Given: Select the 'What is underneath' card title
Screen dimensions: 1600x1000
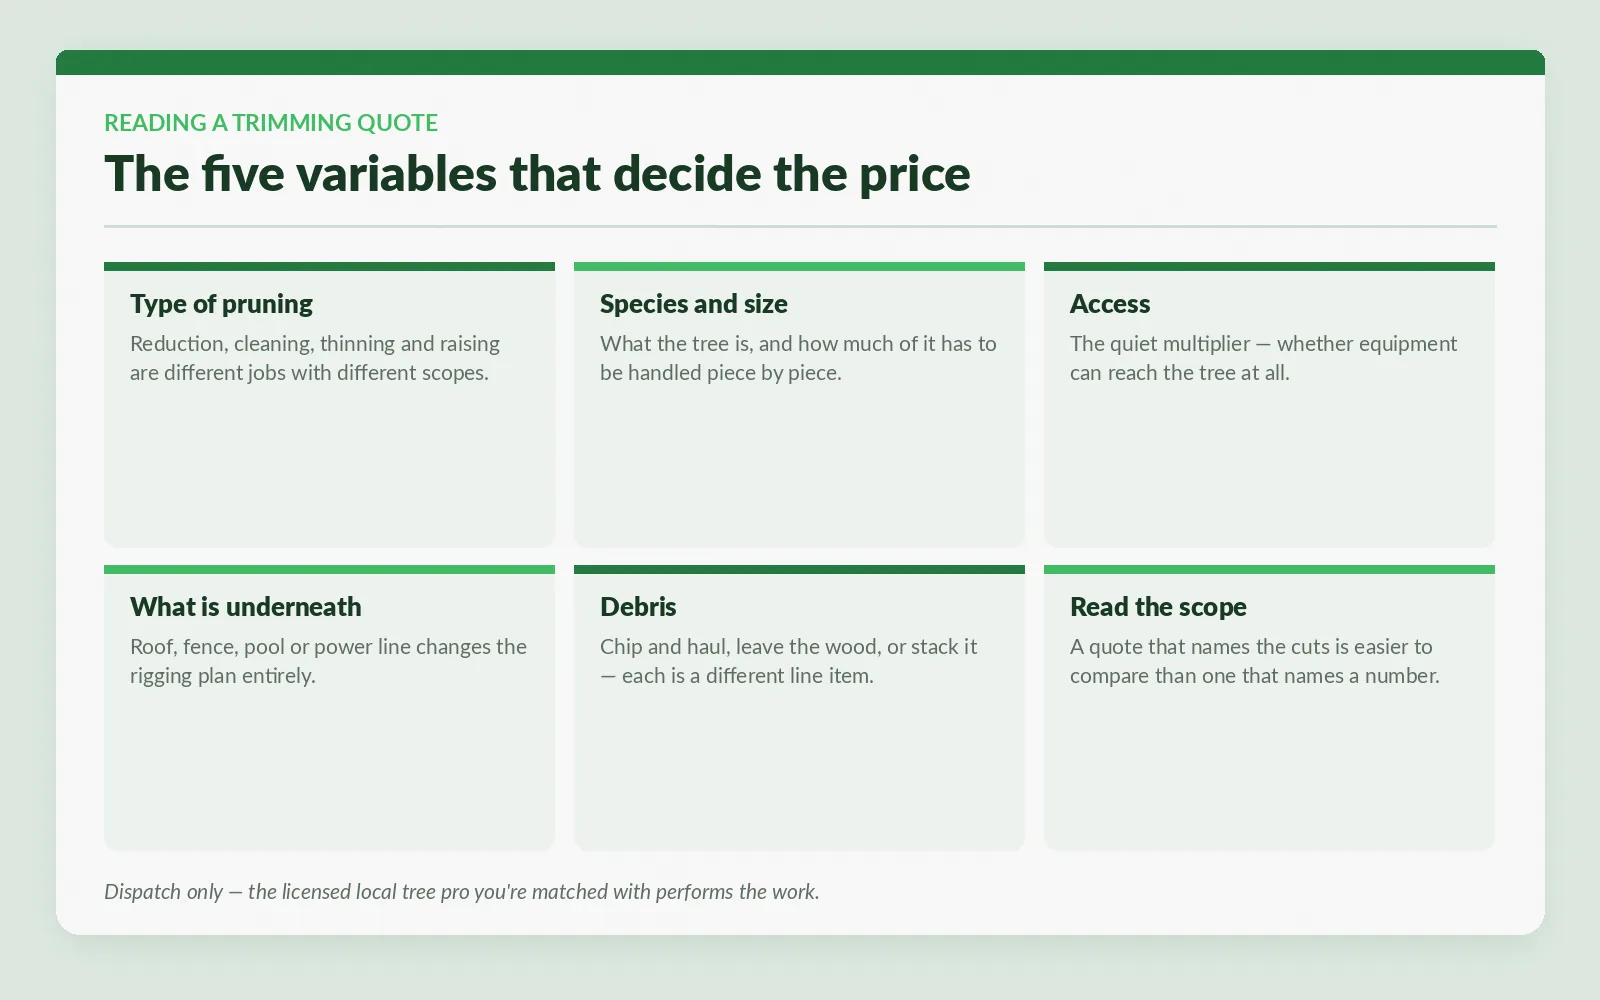Looking at the screenshot, I should [x=245, y=607].
